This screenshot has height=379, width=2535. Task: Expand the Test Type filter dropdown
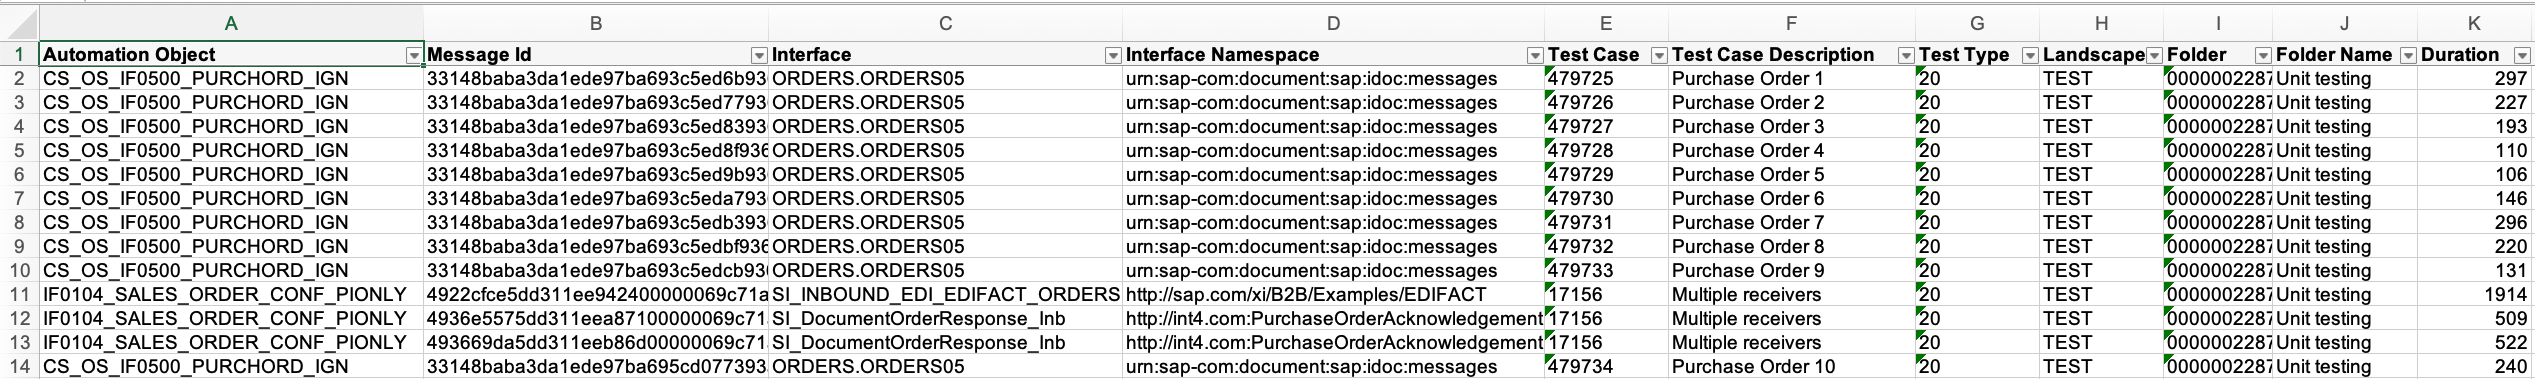click(2030, 56)
